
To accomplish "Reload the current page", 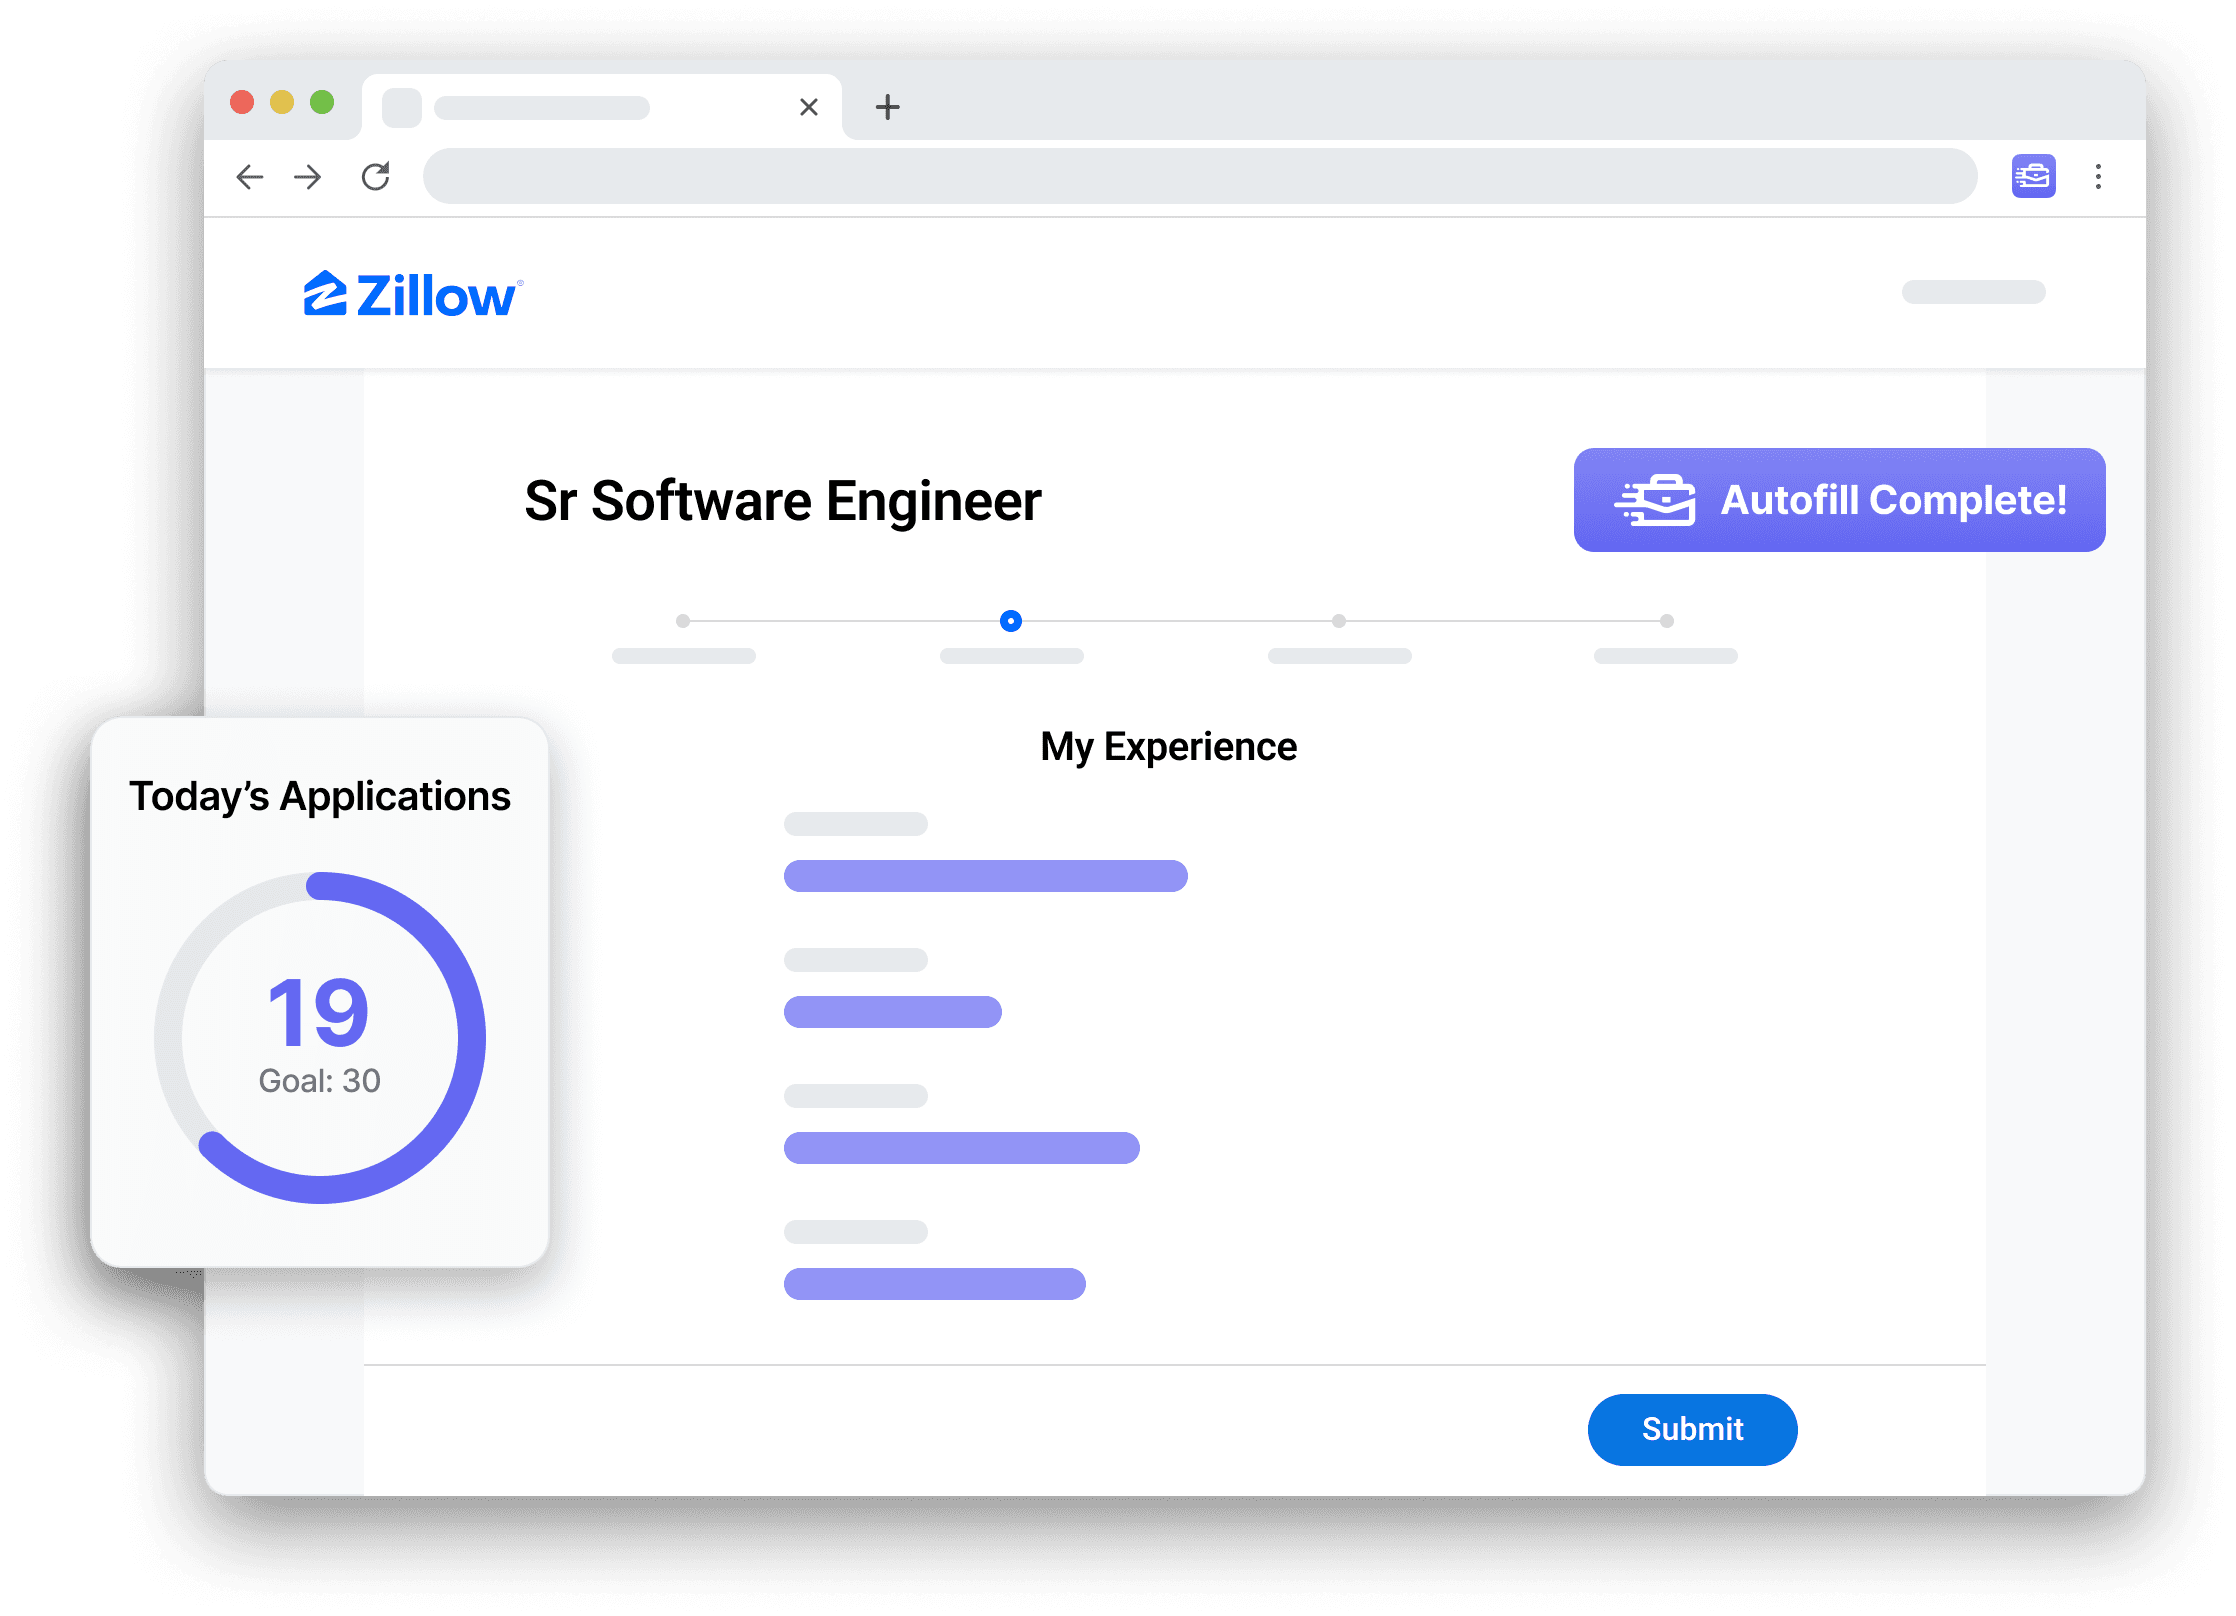I will tap(377, 177).
